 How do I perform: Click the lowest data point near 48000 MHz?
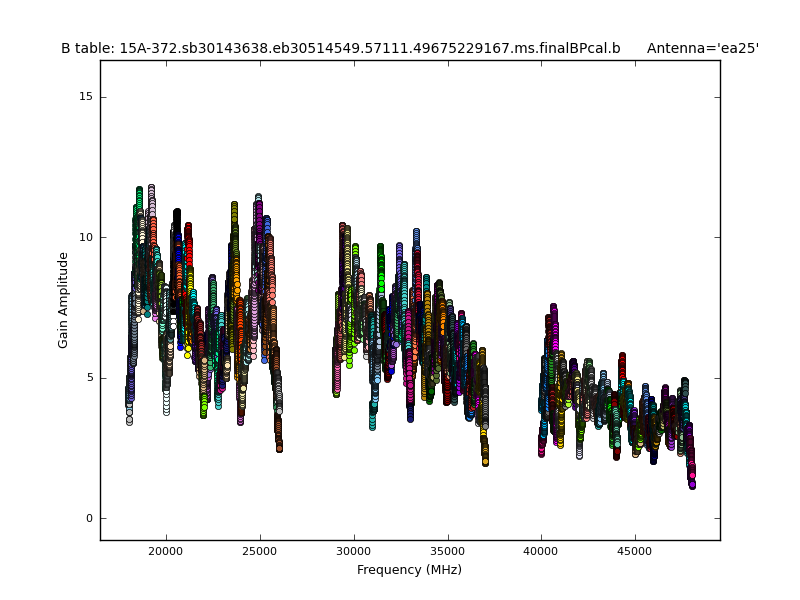click(692, 485)
